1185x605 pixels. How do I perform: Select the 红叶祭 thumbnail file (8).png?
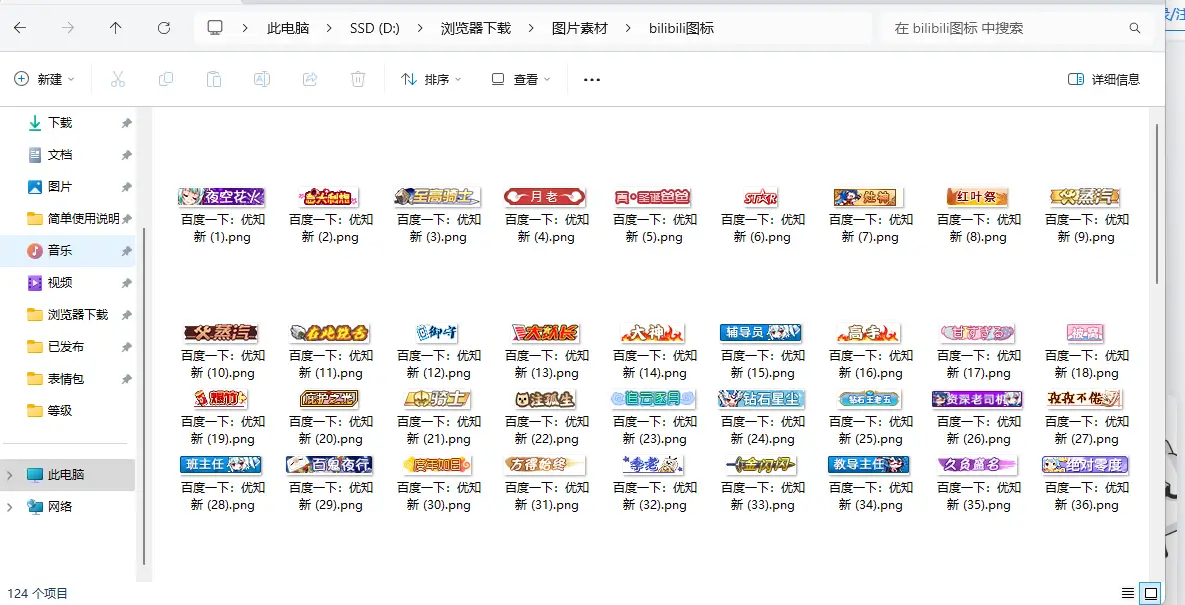[978, 197]
